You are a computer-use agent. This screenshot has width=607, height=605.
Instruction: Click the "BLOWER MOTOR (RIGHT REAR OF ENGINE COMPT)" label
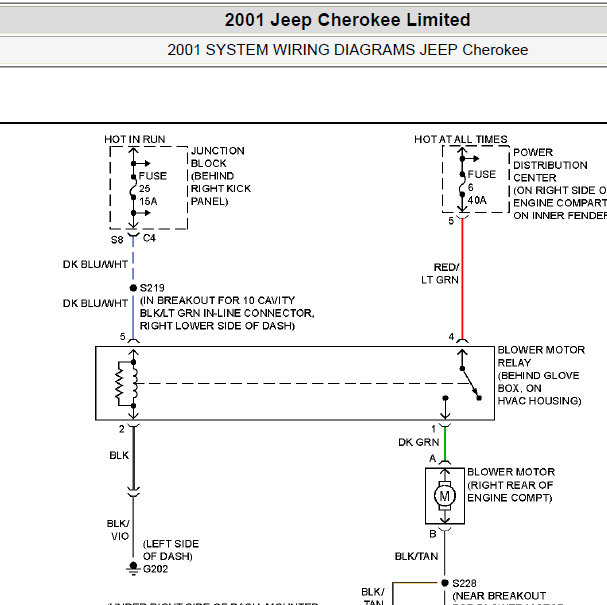pyautogui.click(x=511, y=485)
